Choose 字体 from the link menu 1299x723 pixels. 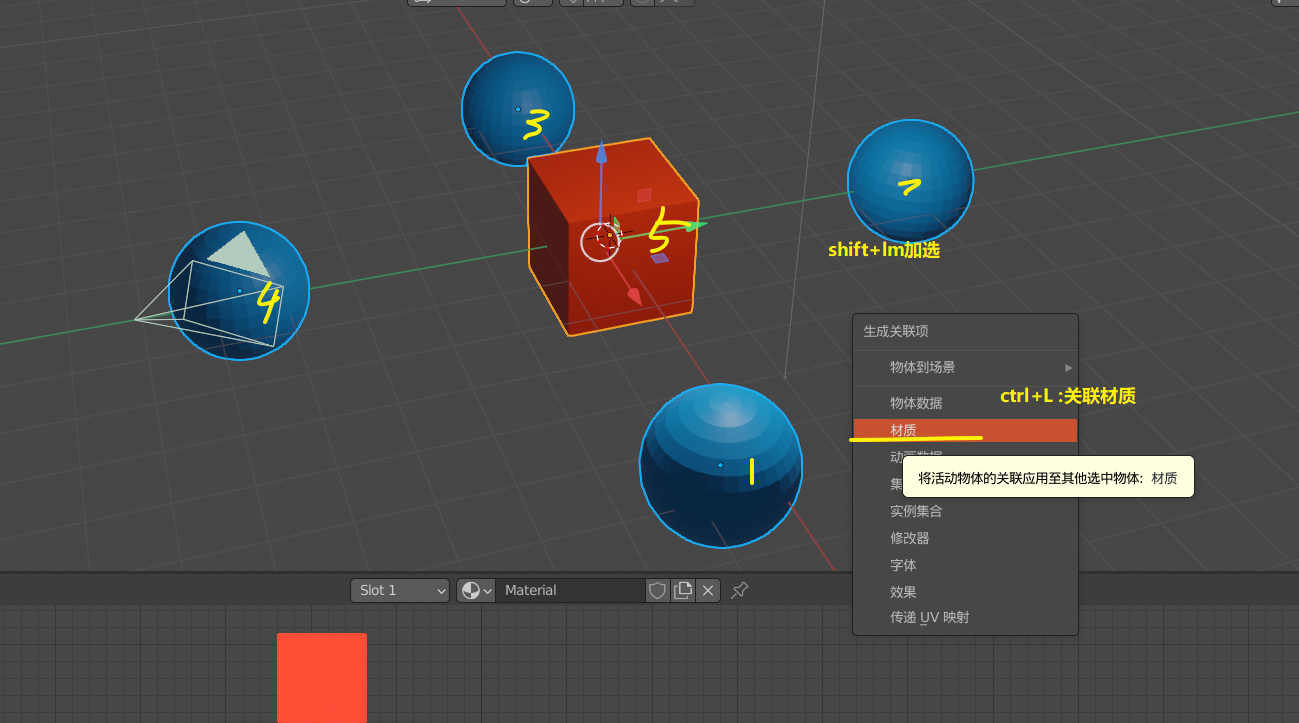[965, 565]
